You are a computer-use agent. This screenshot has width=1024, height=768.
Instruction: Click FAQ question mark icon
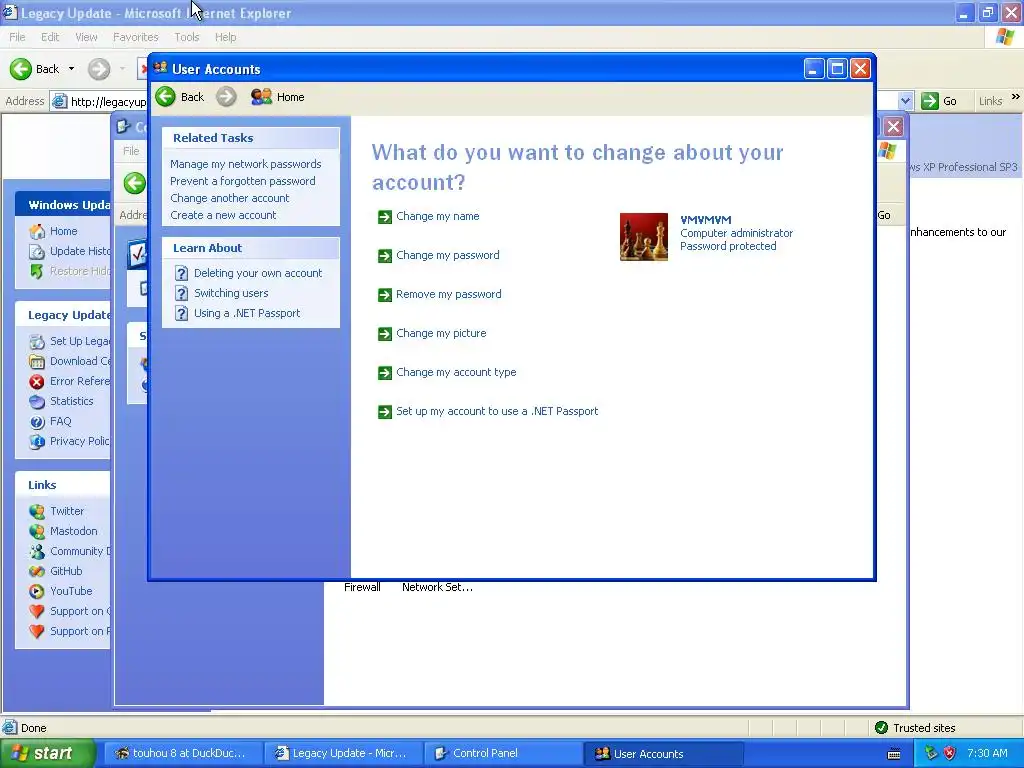click(x=37, y=422)
